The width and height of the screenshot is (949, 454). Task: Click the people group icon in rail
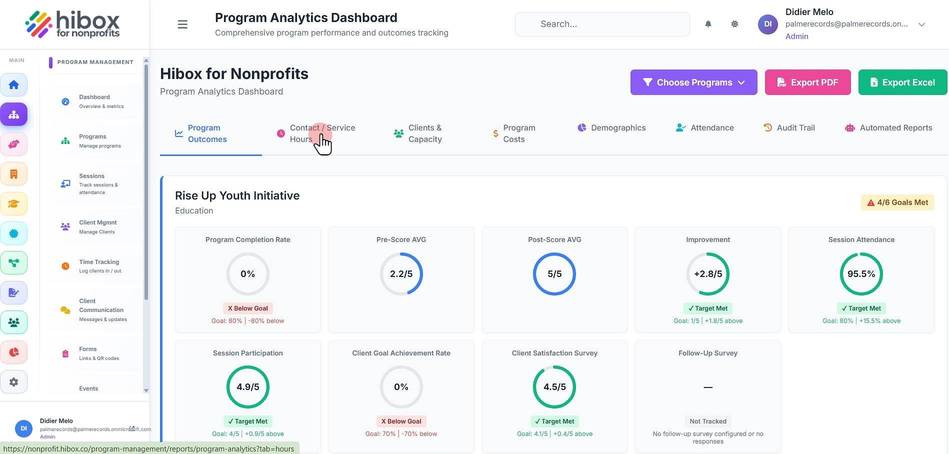13,323
